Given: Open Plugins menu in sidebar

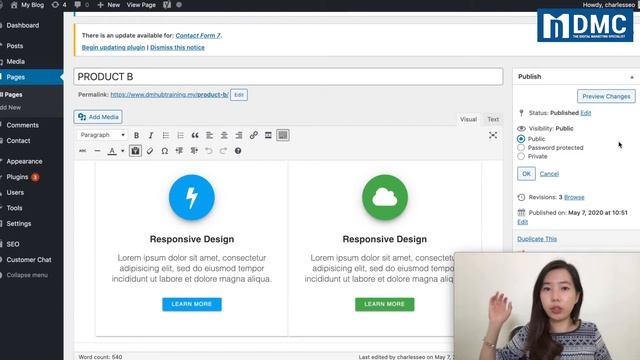Looking at the screenshot, I should 17,177.
